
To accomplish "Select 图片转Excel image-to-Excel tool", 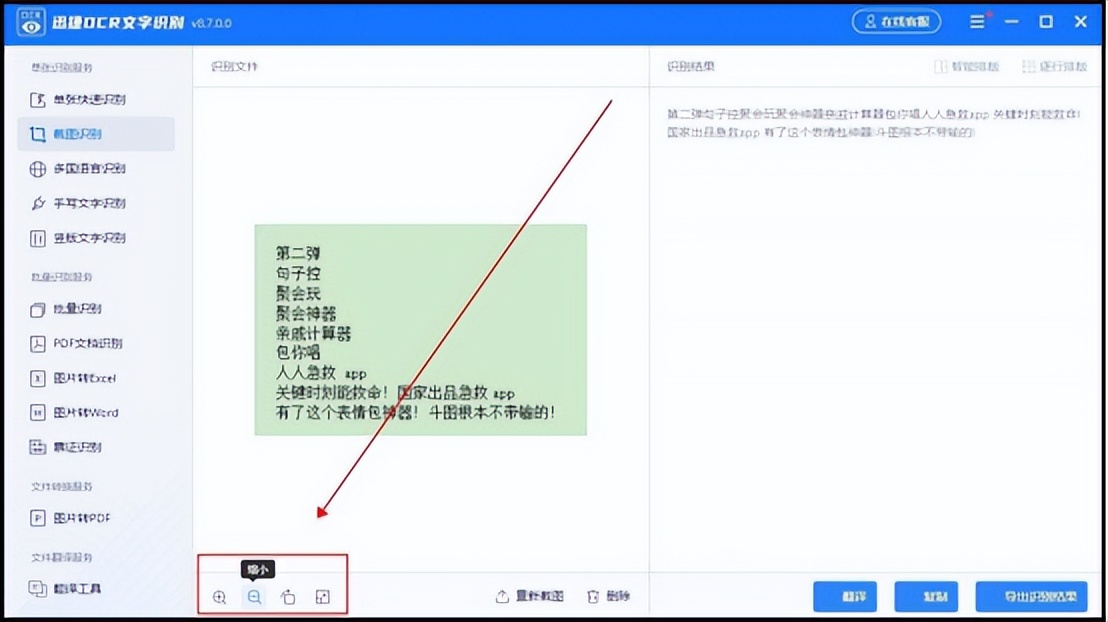I will click(x=88, y=378).
